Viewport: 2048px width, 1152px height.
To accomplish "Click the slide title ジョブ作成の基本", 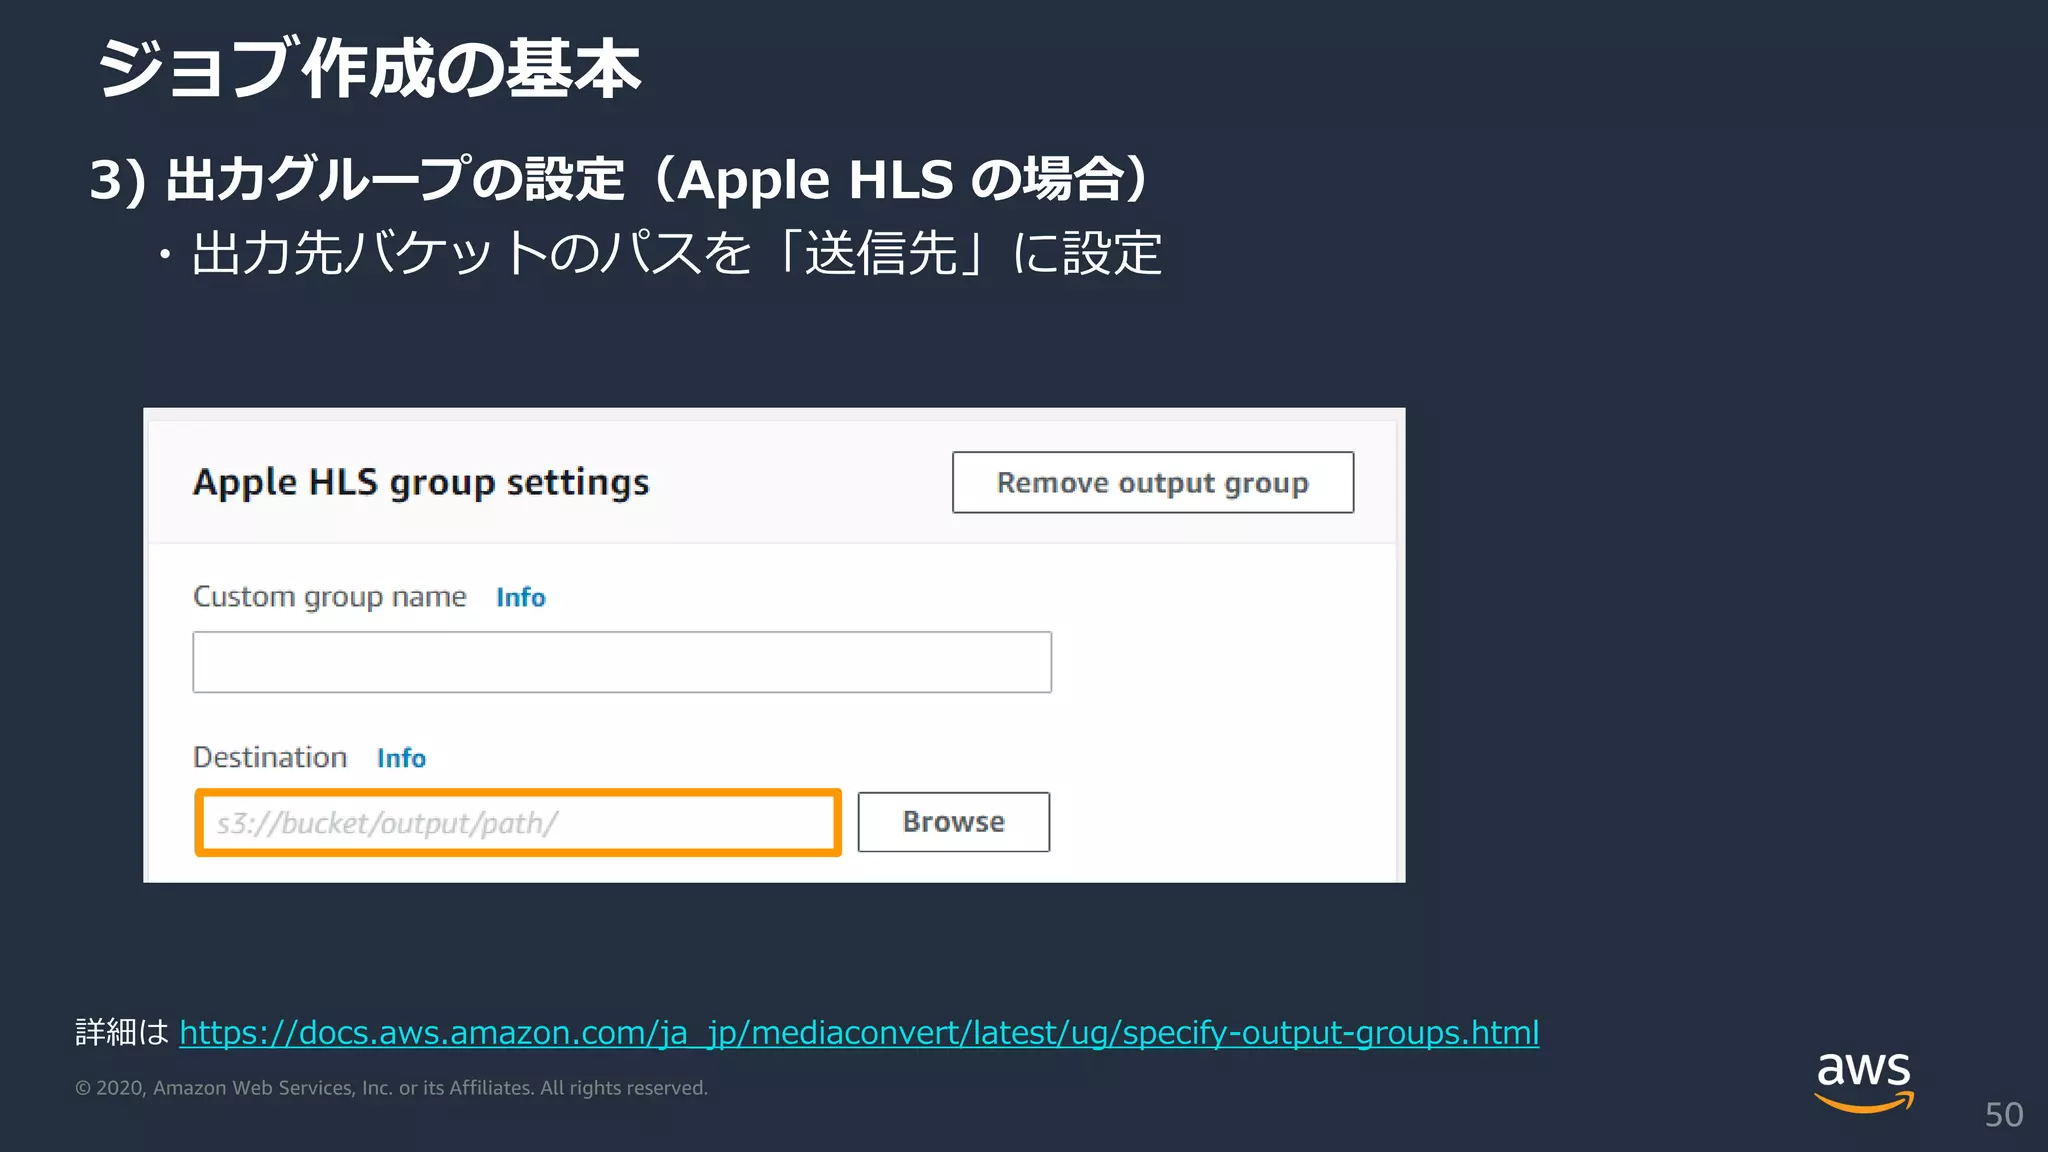I will coord(369,68).
